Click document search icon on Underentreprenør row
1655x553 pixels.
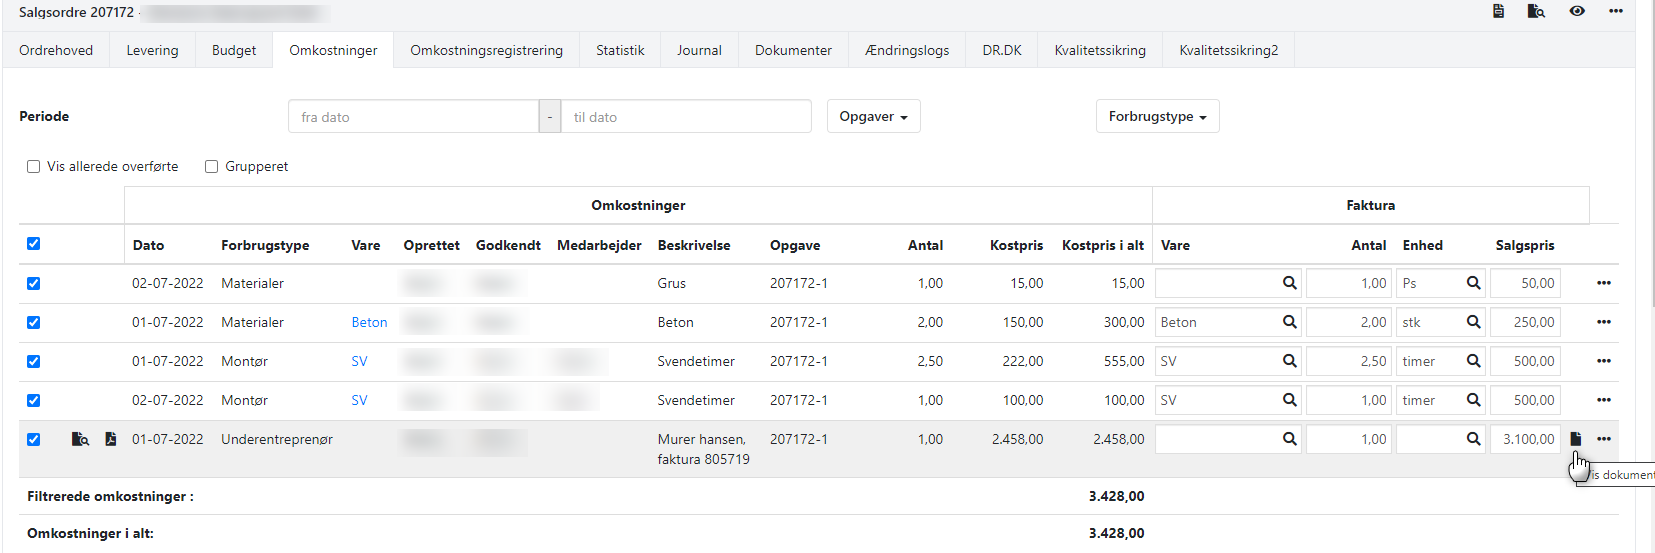point(80,439)
